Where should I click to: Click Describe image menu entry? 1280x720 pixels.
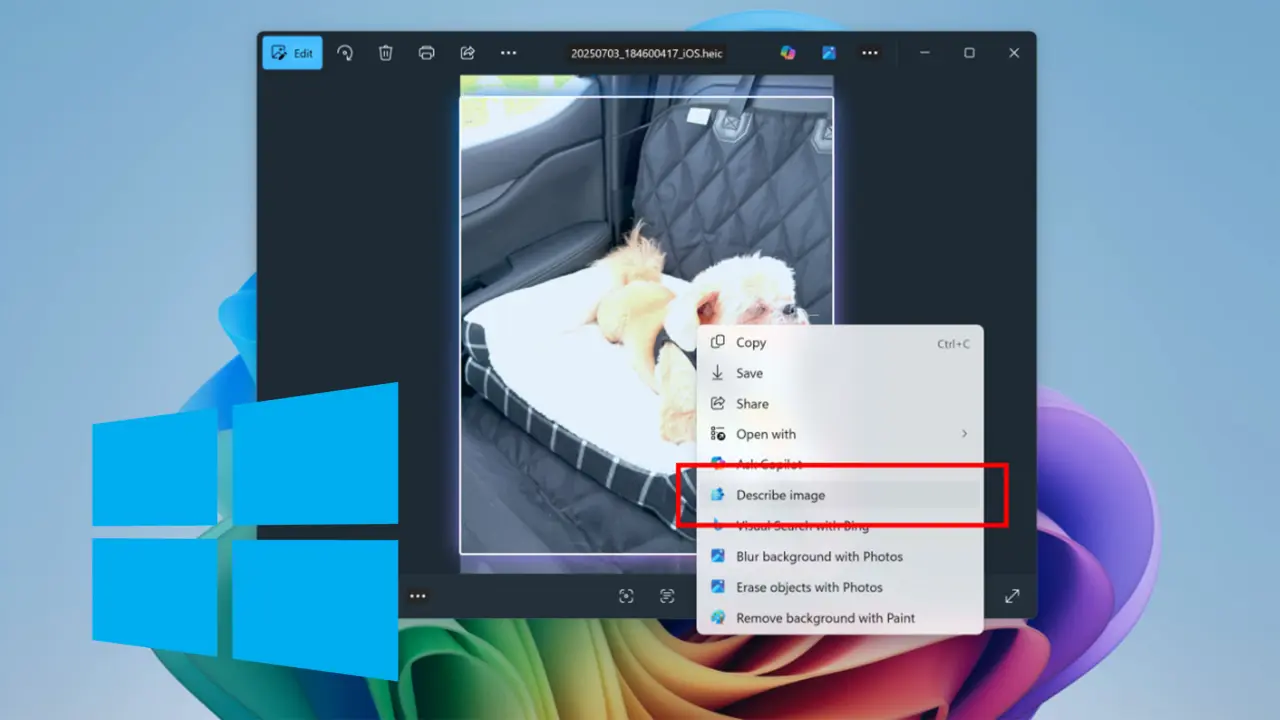pos(780,495)
